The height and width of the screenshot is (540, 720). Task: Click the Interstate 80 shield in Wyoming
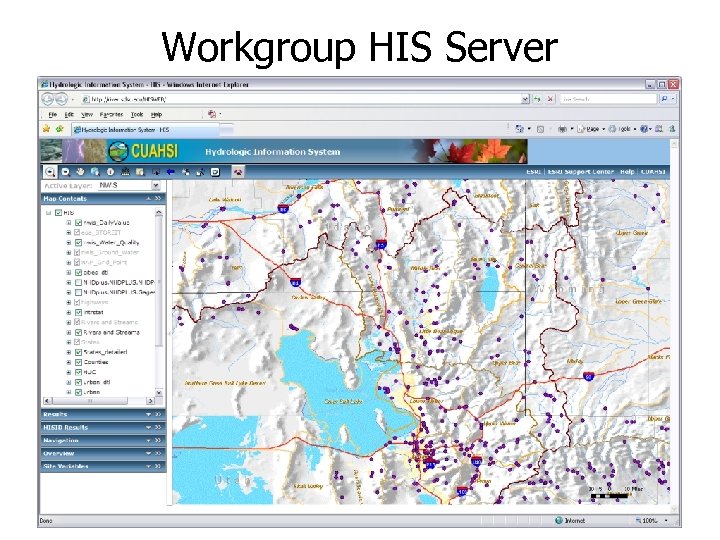[589, 376]
